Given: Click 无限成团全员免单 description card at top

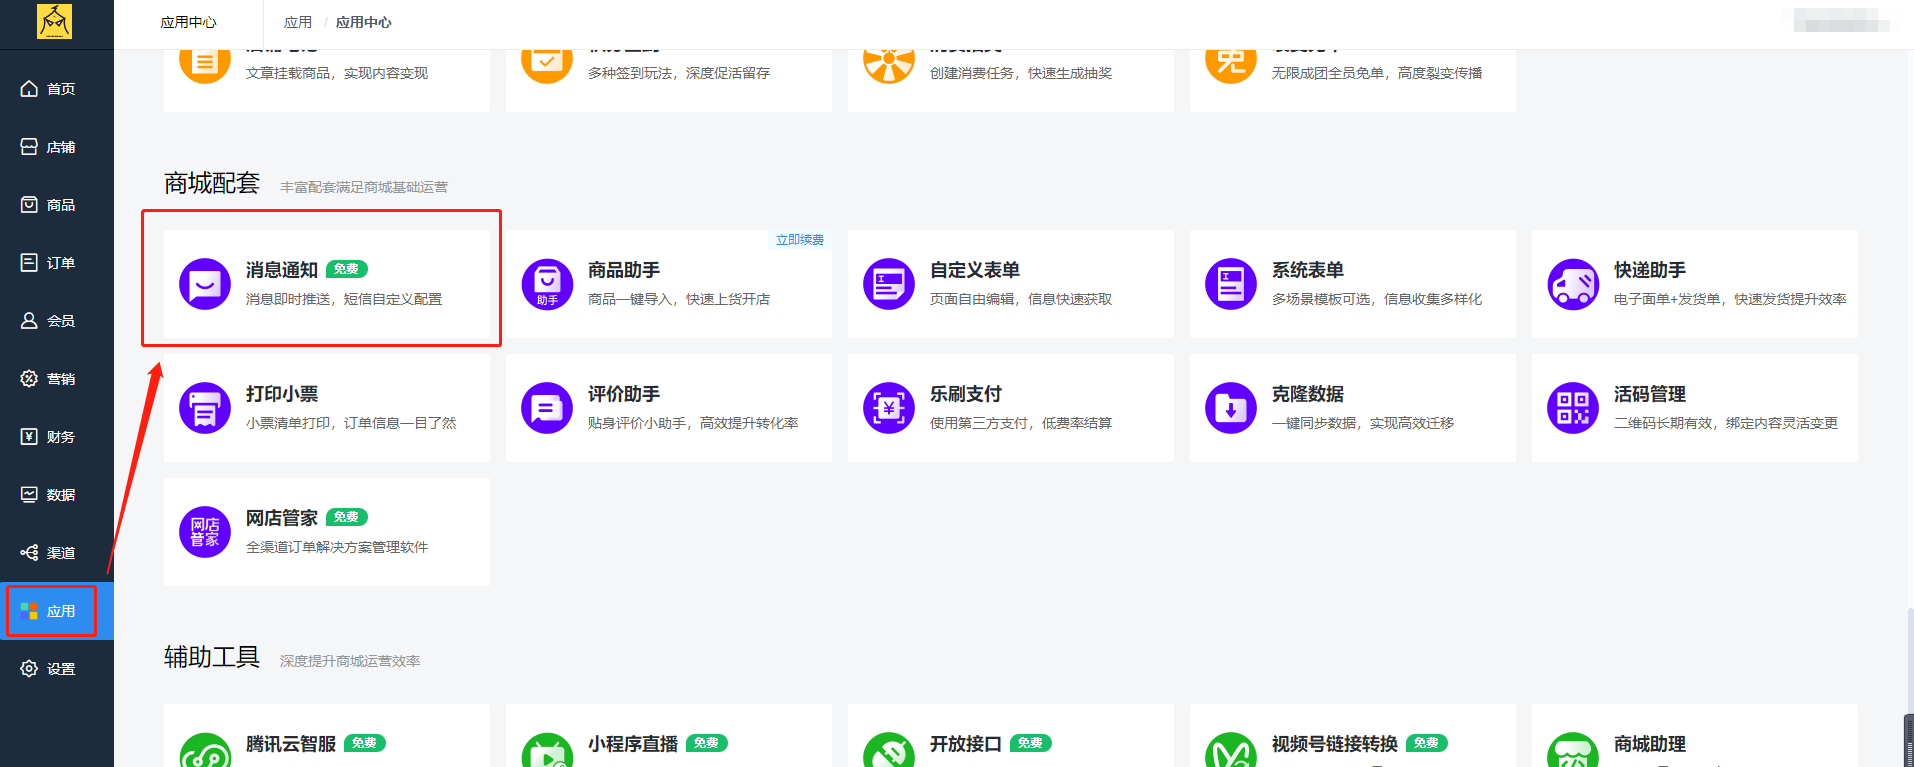Looking at the screenshot, I should (1353, 80).
